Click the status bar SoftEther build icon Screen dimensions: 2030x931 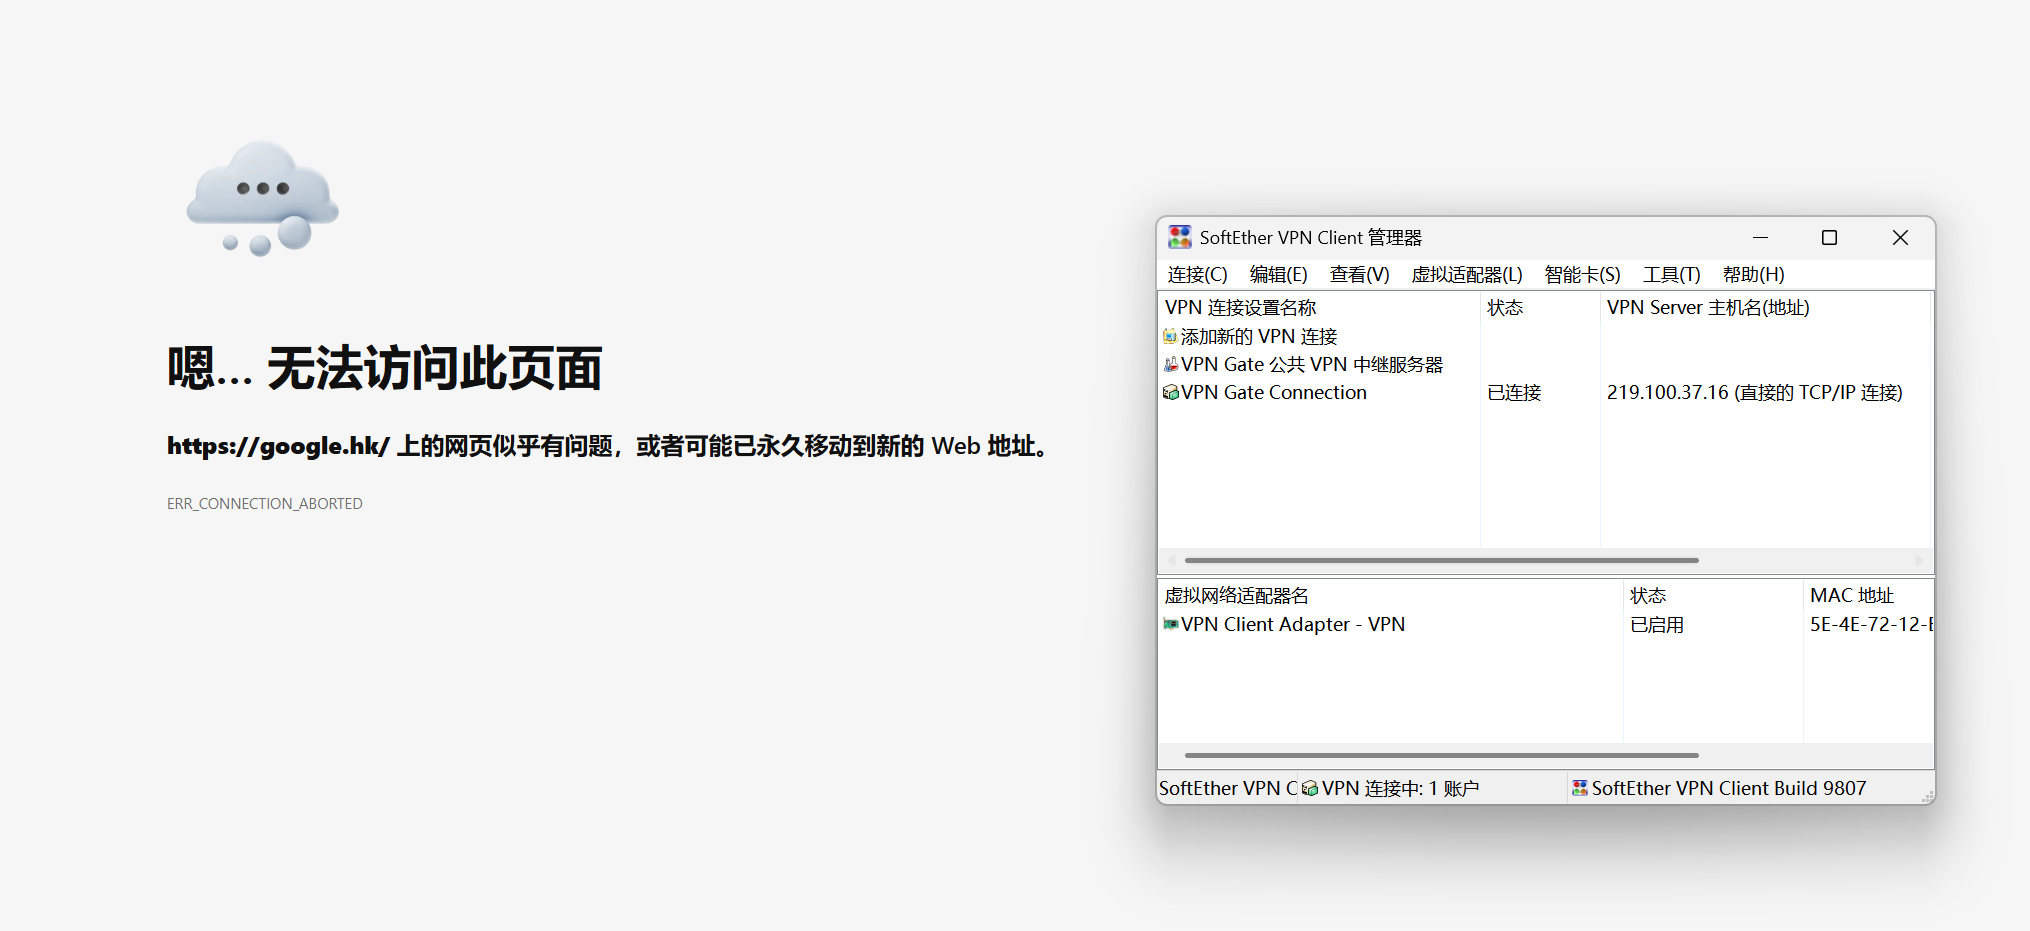coord(1579,789)
